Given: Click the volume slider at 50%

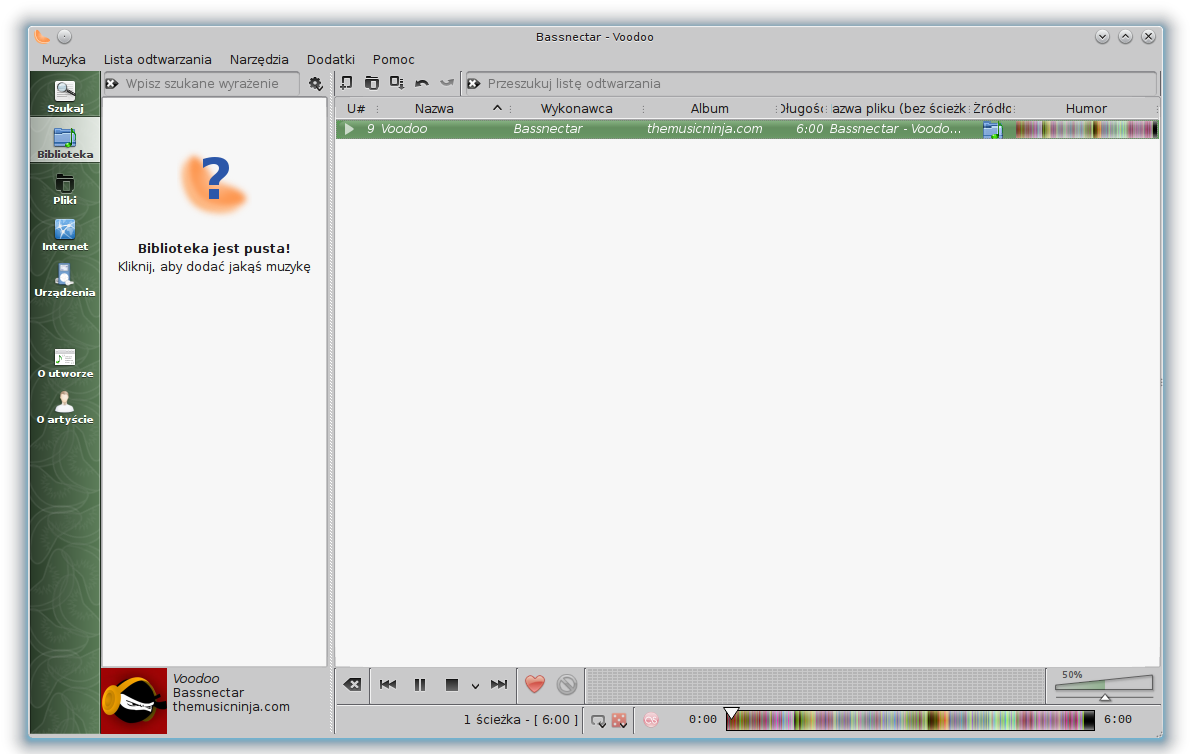Looking at the screenshot, I should (1104, 690).
